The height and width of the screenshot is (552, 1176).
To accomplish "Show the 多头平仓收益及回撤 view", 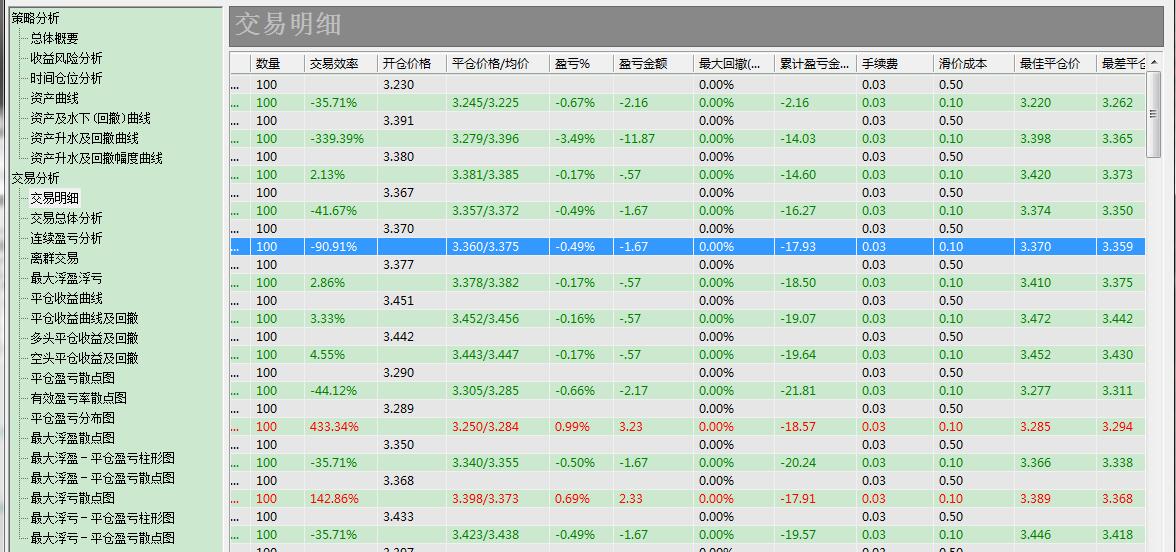I will (84, 338).
